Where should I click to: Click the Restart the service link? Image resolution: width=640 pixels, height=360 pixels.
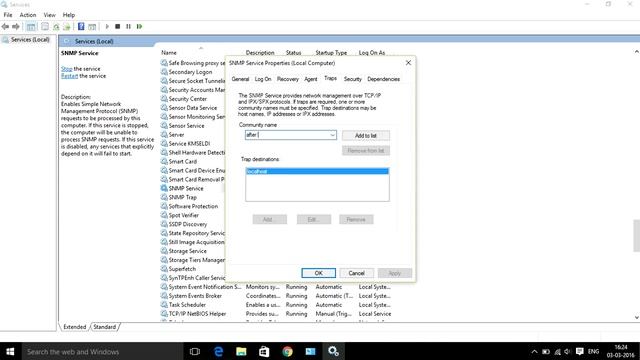pyautogui.click(x=69, y=76)
